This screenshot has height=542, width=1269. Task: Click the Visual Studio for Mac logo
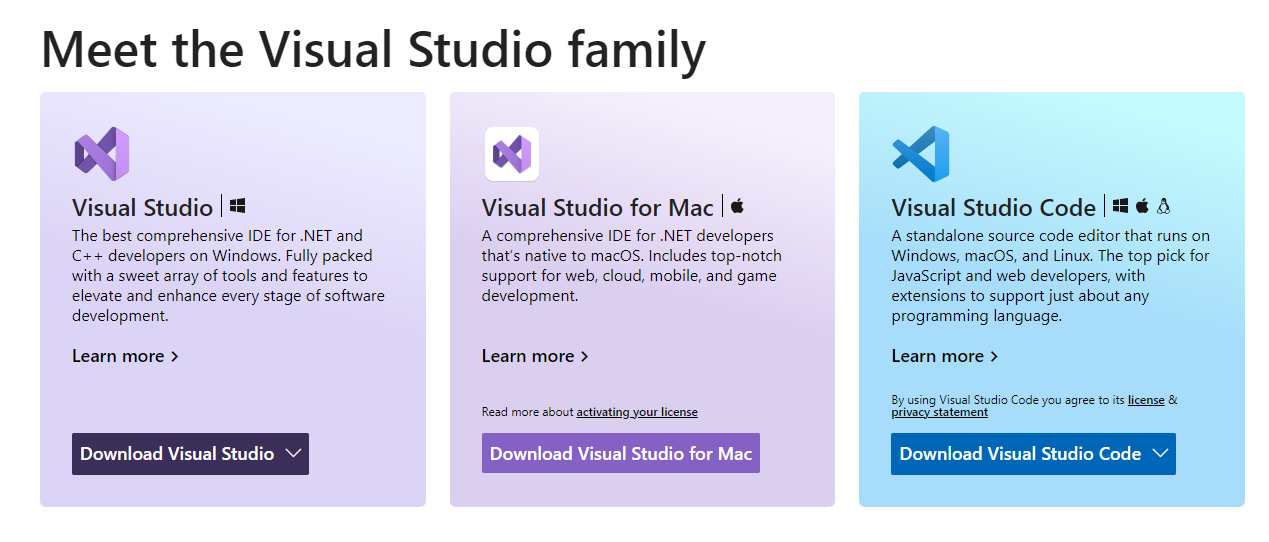click(x=512, y=154)
